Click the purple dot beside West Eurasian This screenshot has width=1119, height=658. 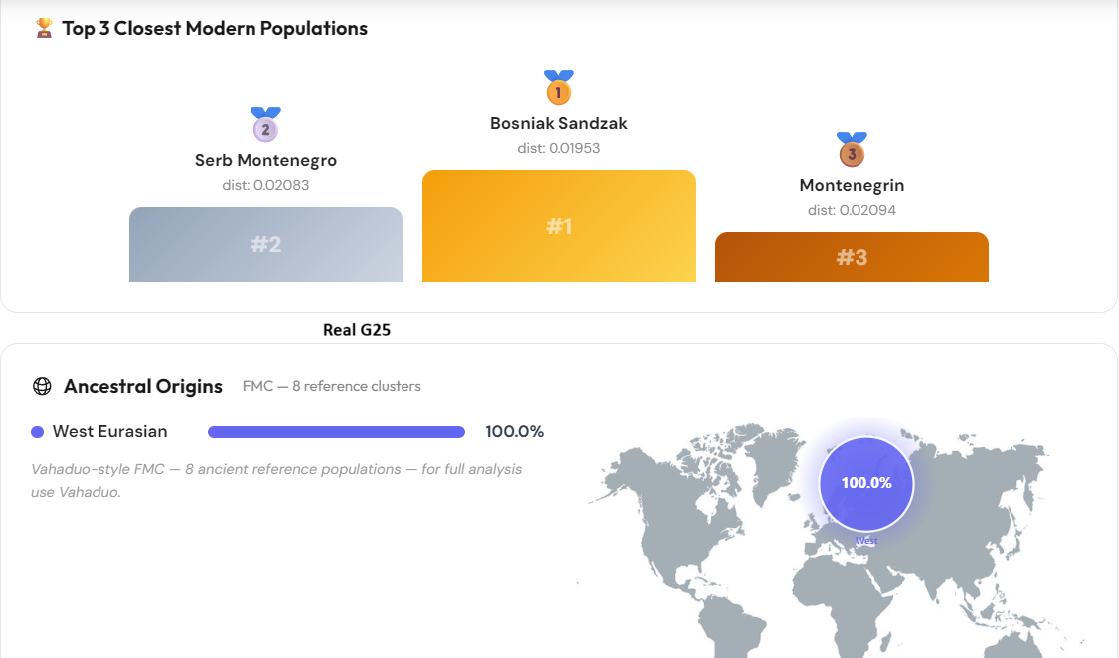point(38,432)
